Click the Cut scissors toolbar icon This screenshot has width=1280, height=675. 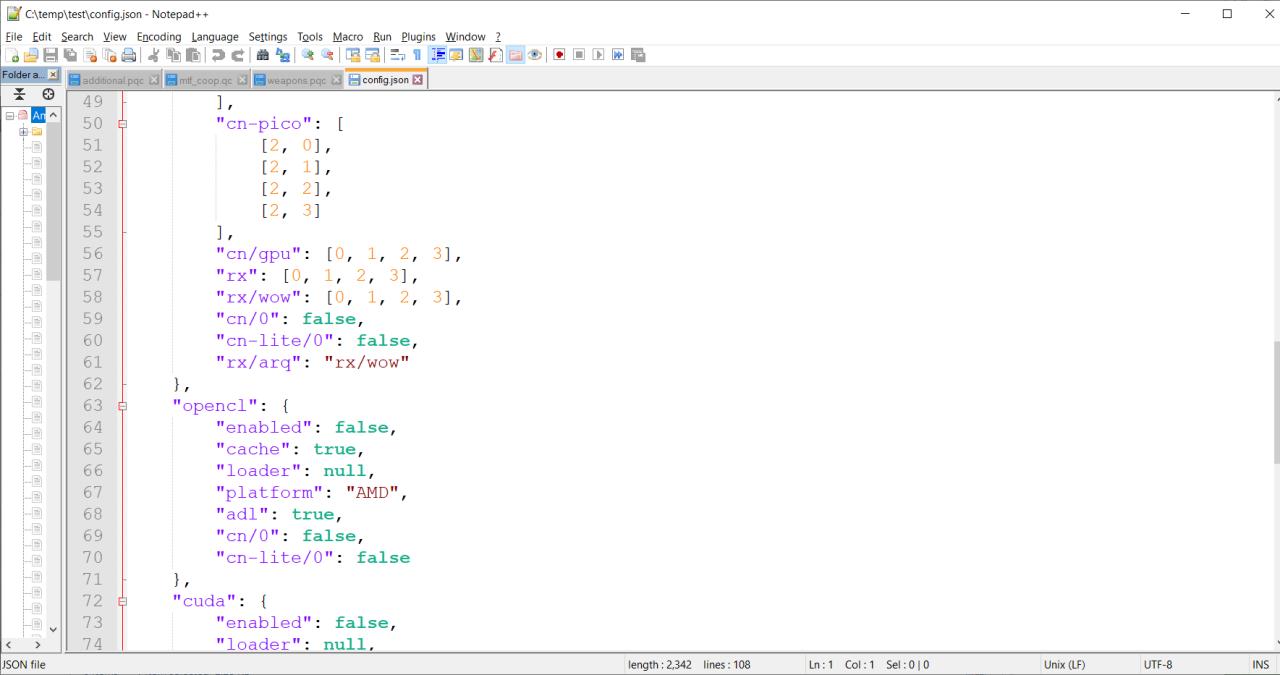(153, 55)
